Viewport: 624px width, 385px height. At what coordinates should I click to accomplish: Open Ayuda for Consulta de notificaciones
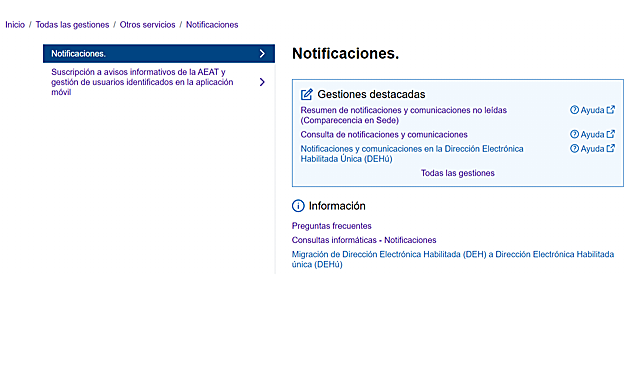point(592,135)
